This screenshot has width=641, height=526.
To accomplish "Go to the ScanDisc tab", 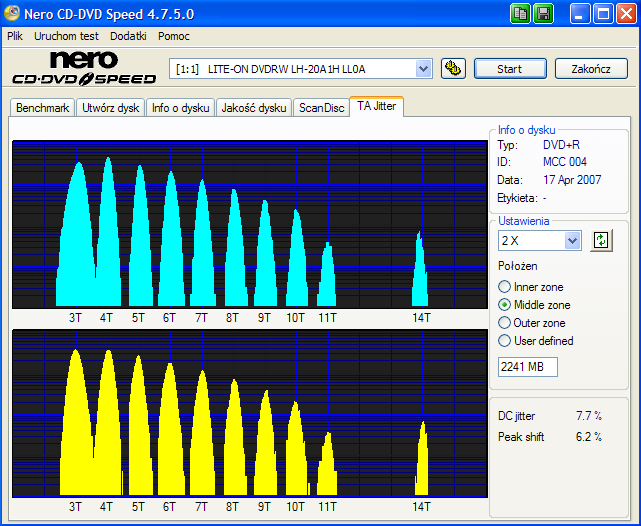I will tap(321, 108).
